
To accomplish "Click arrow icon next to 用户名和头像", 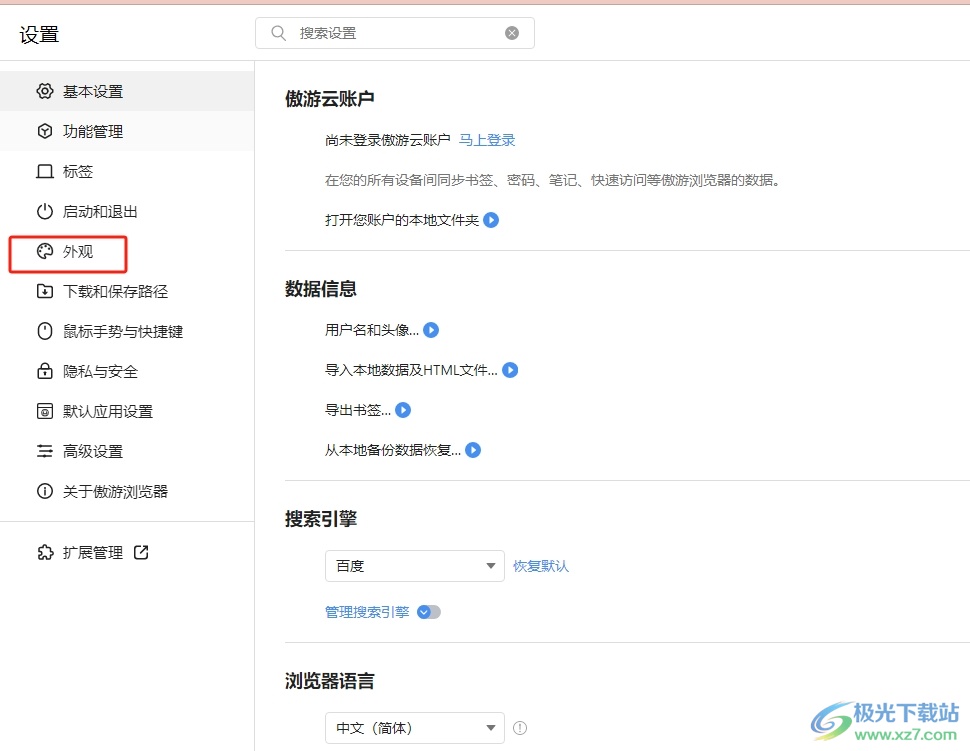I will click(x=431, y=330).
